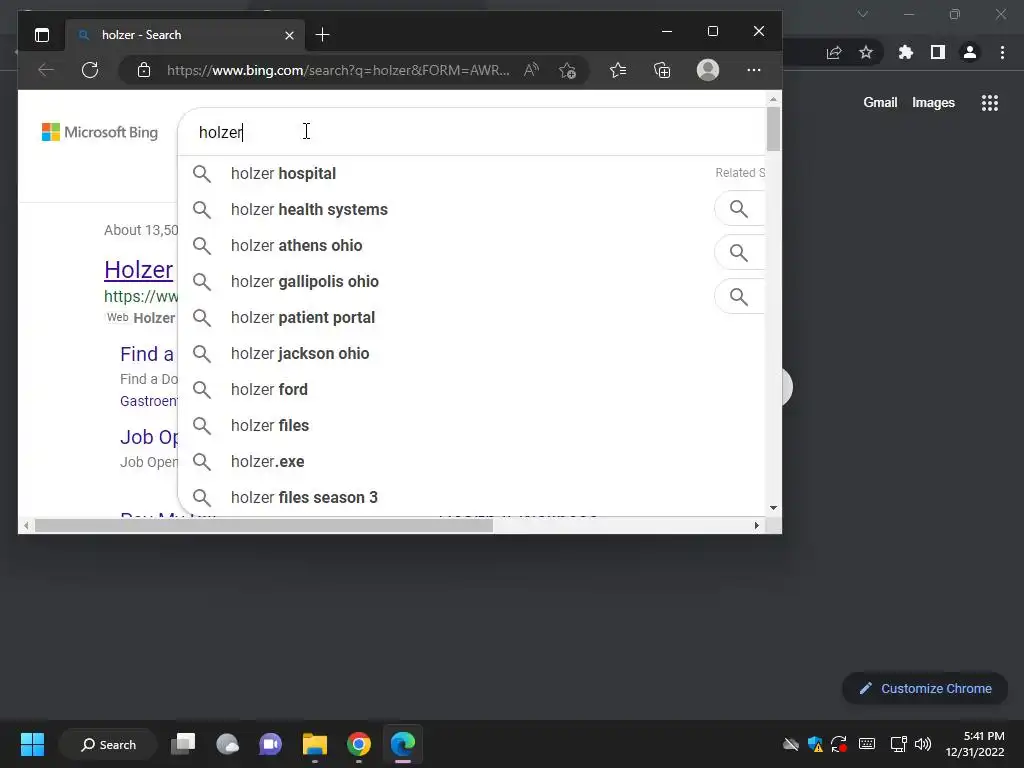Open the Chat taskbar icon

click(270, 744)
